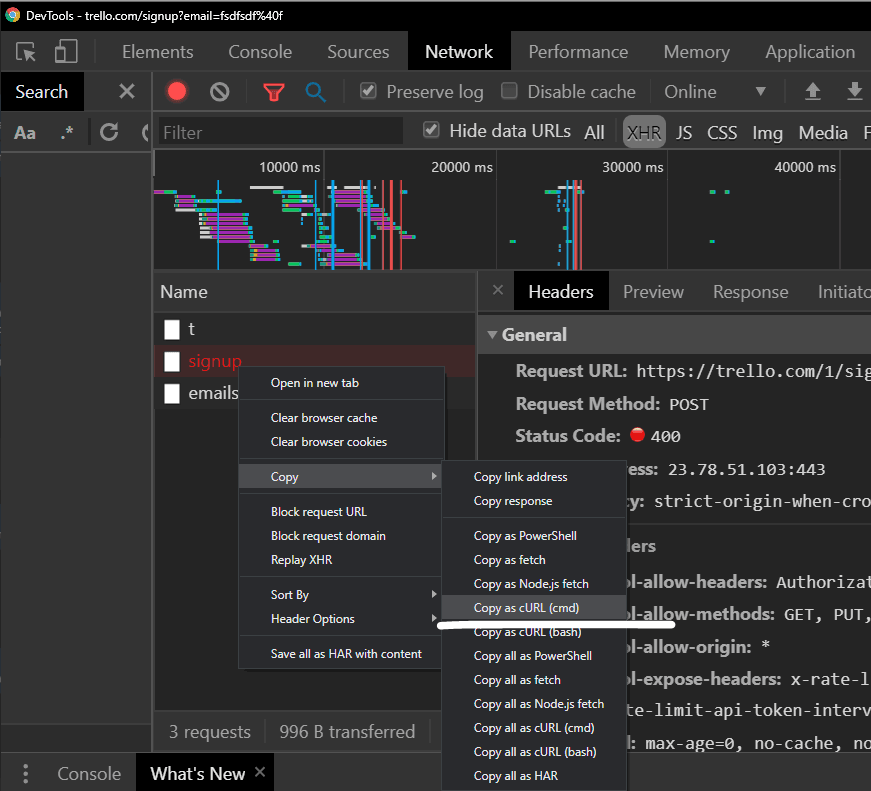
Task: Click the import HAR upload arrow icon
Action: pos(813,91)
